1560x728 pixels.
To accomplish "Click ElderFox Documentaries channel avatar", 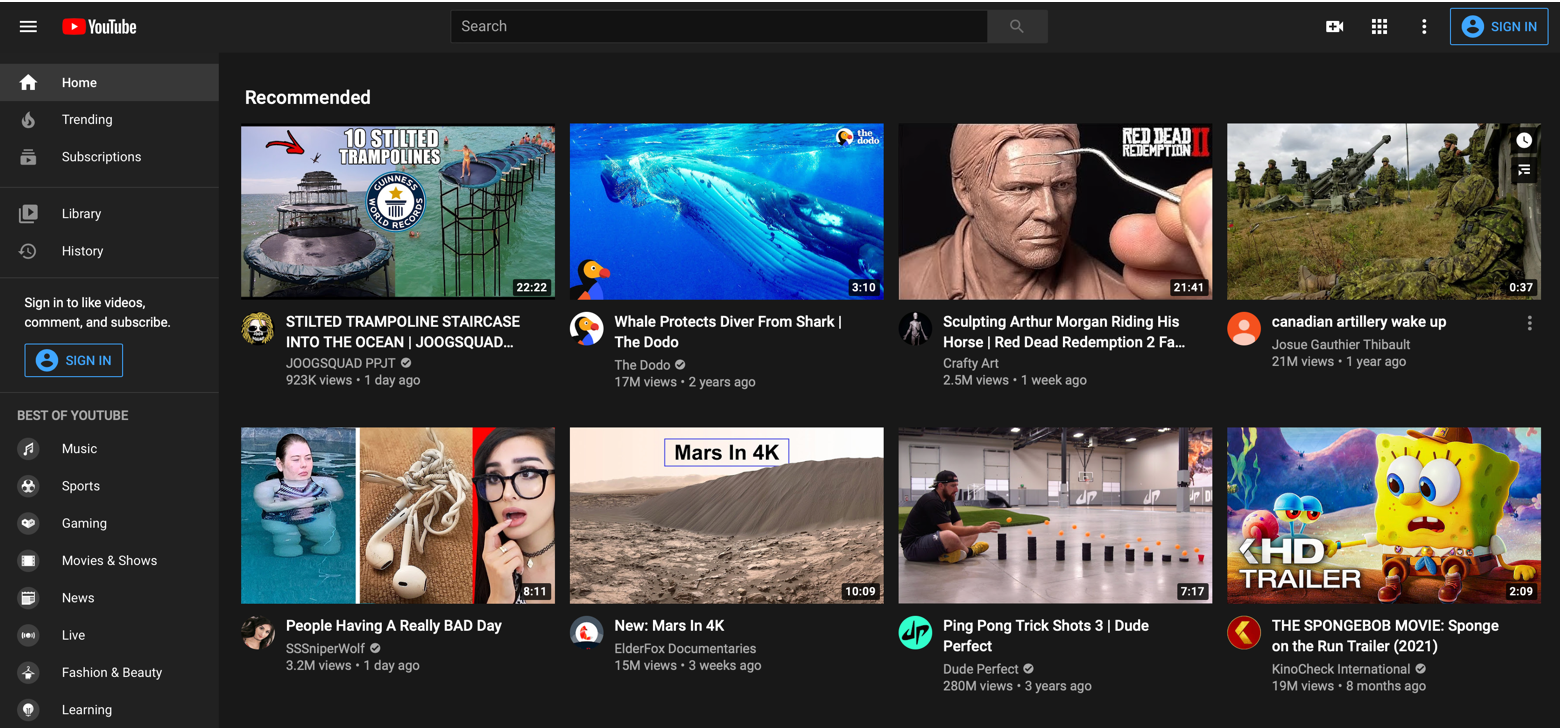I will (x=587, y=633).
